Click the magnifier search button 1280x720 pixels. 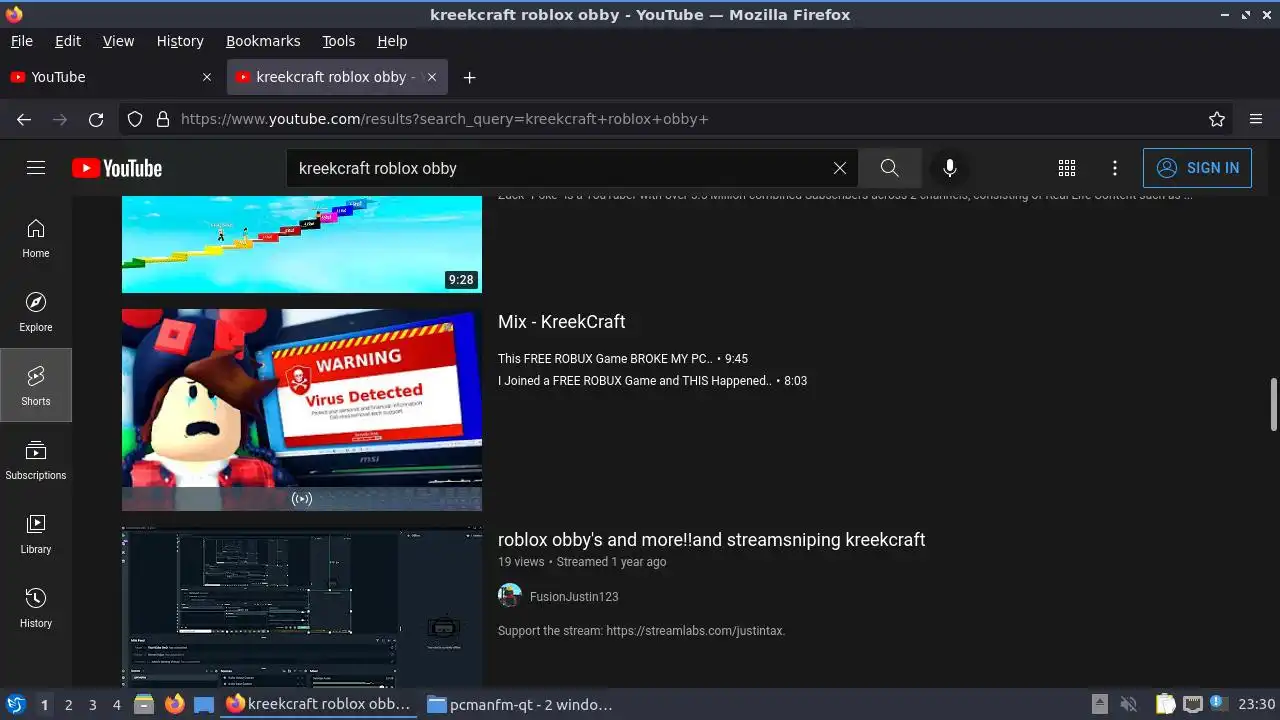[890, 168]
